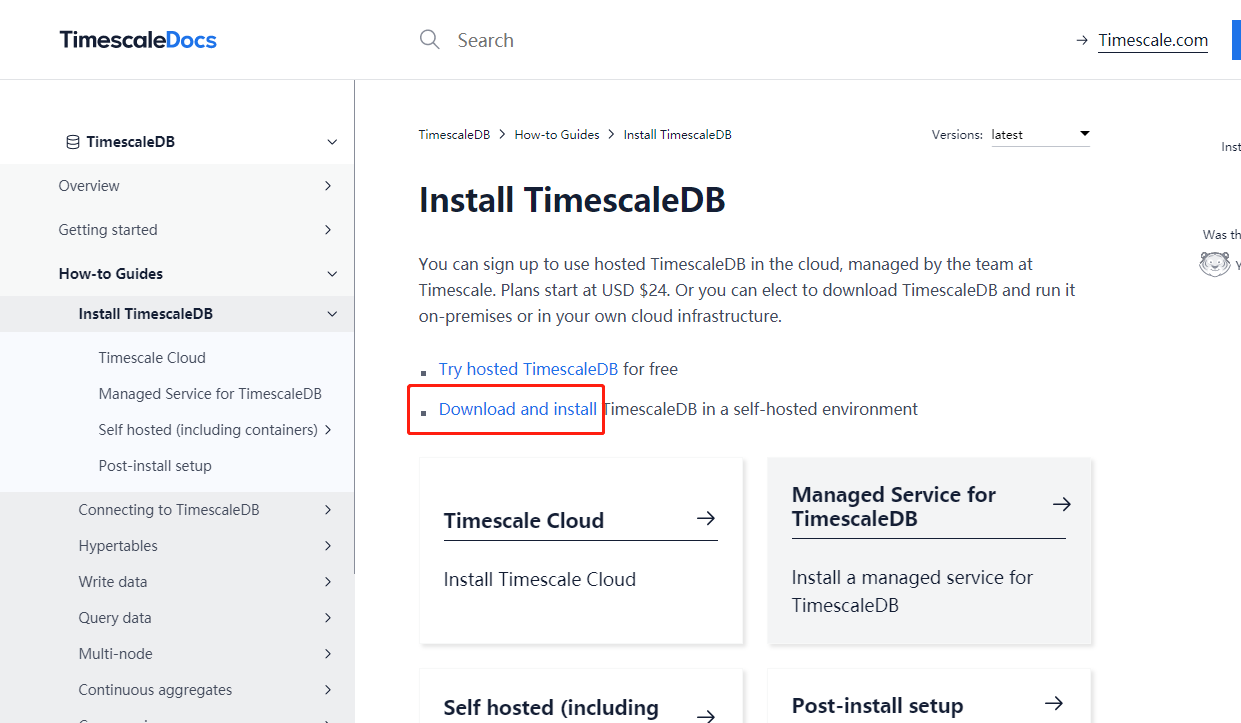Select Getting started in the sidebar

pyautogui.click(x=108, y=230)
